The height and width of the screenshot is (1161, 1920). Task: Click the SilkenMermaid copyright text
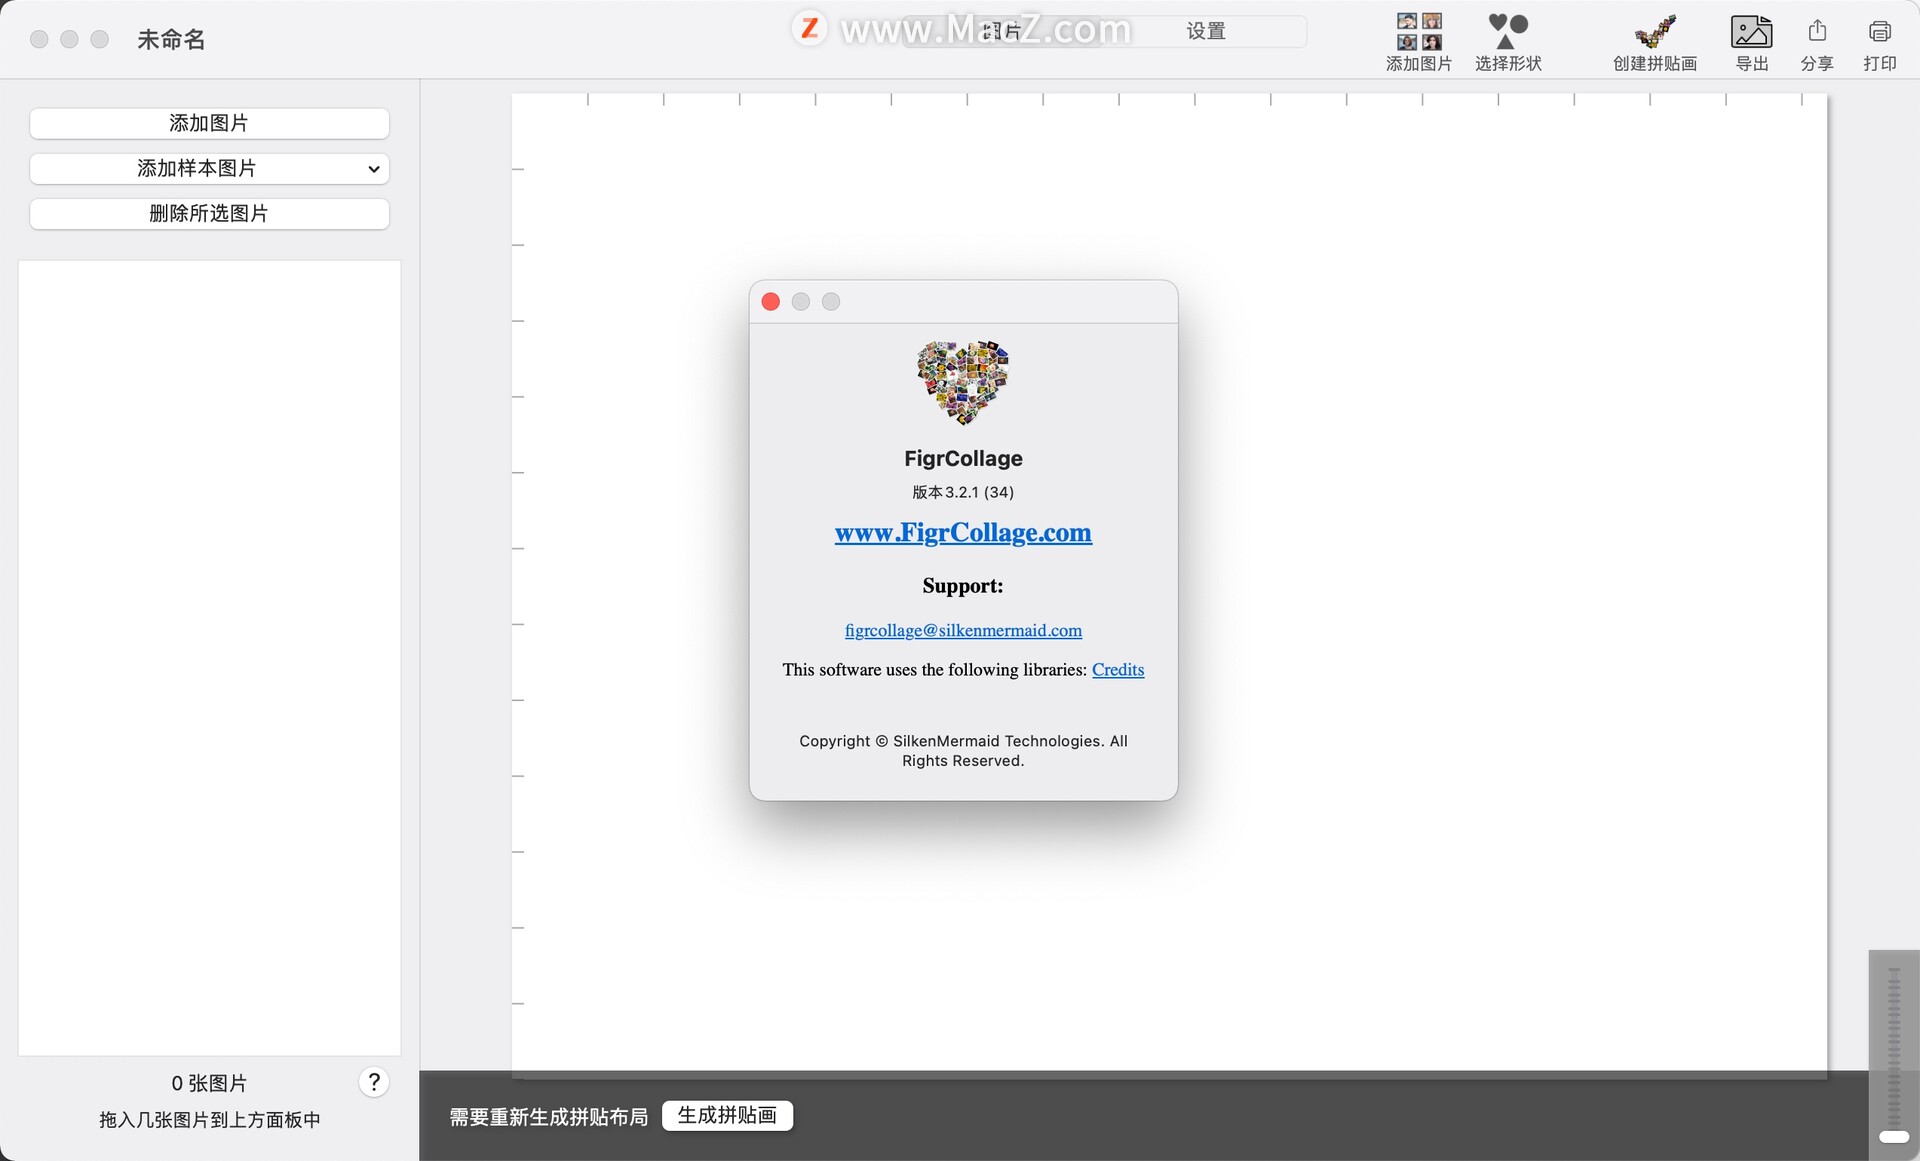click(x=963, y=751)
